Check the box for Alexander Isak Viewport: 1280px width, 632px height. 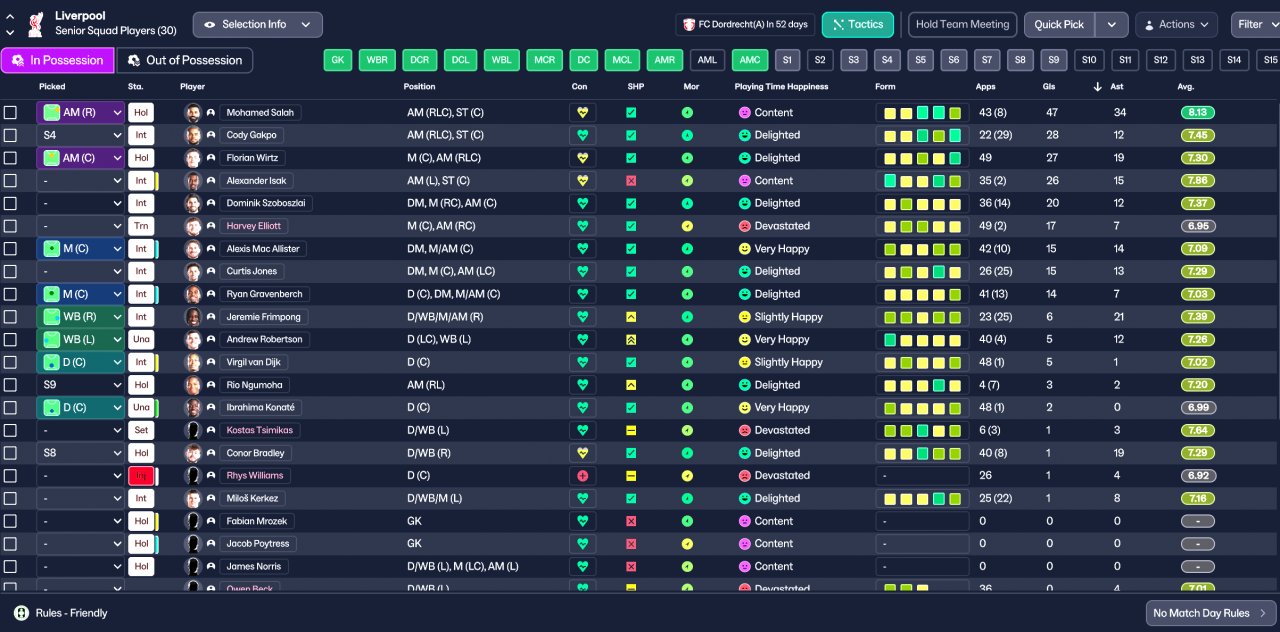10,181
